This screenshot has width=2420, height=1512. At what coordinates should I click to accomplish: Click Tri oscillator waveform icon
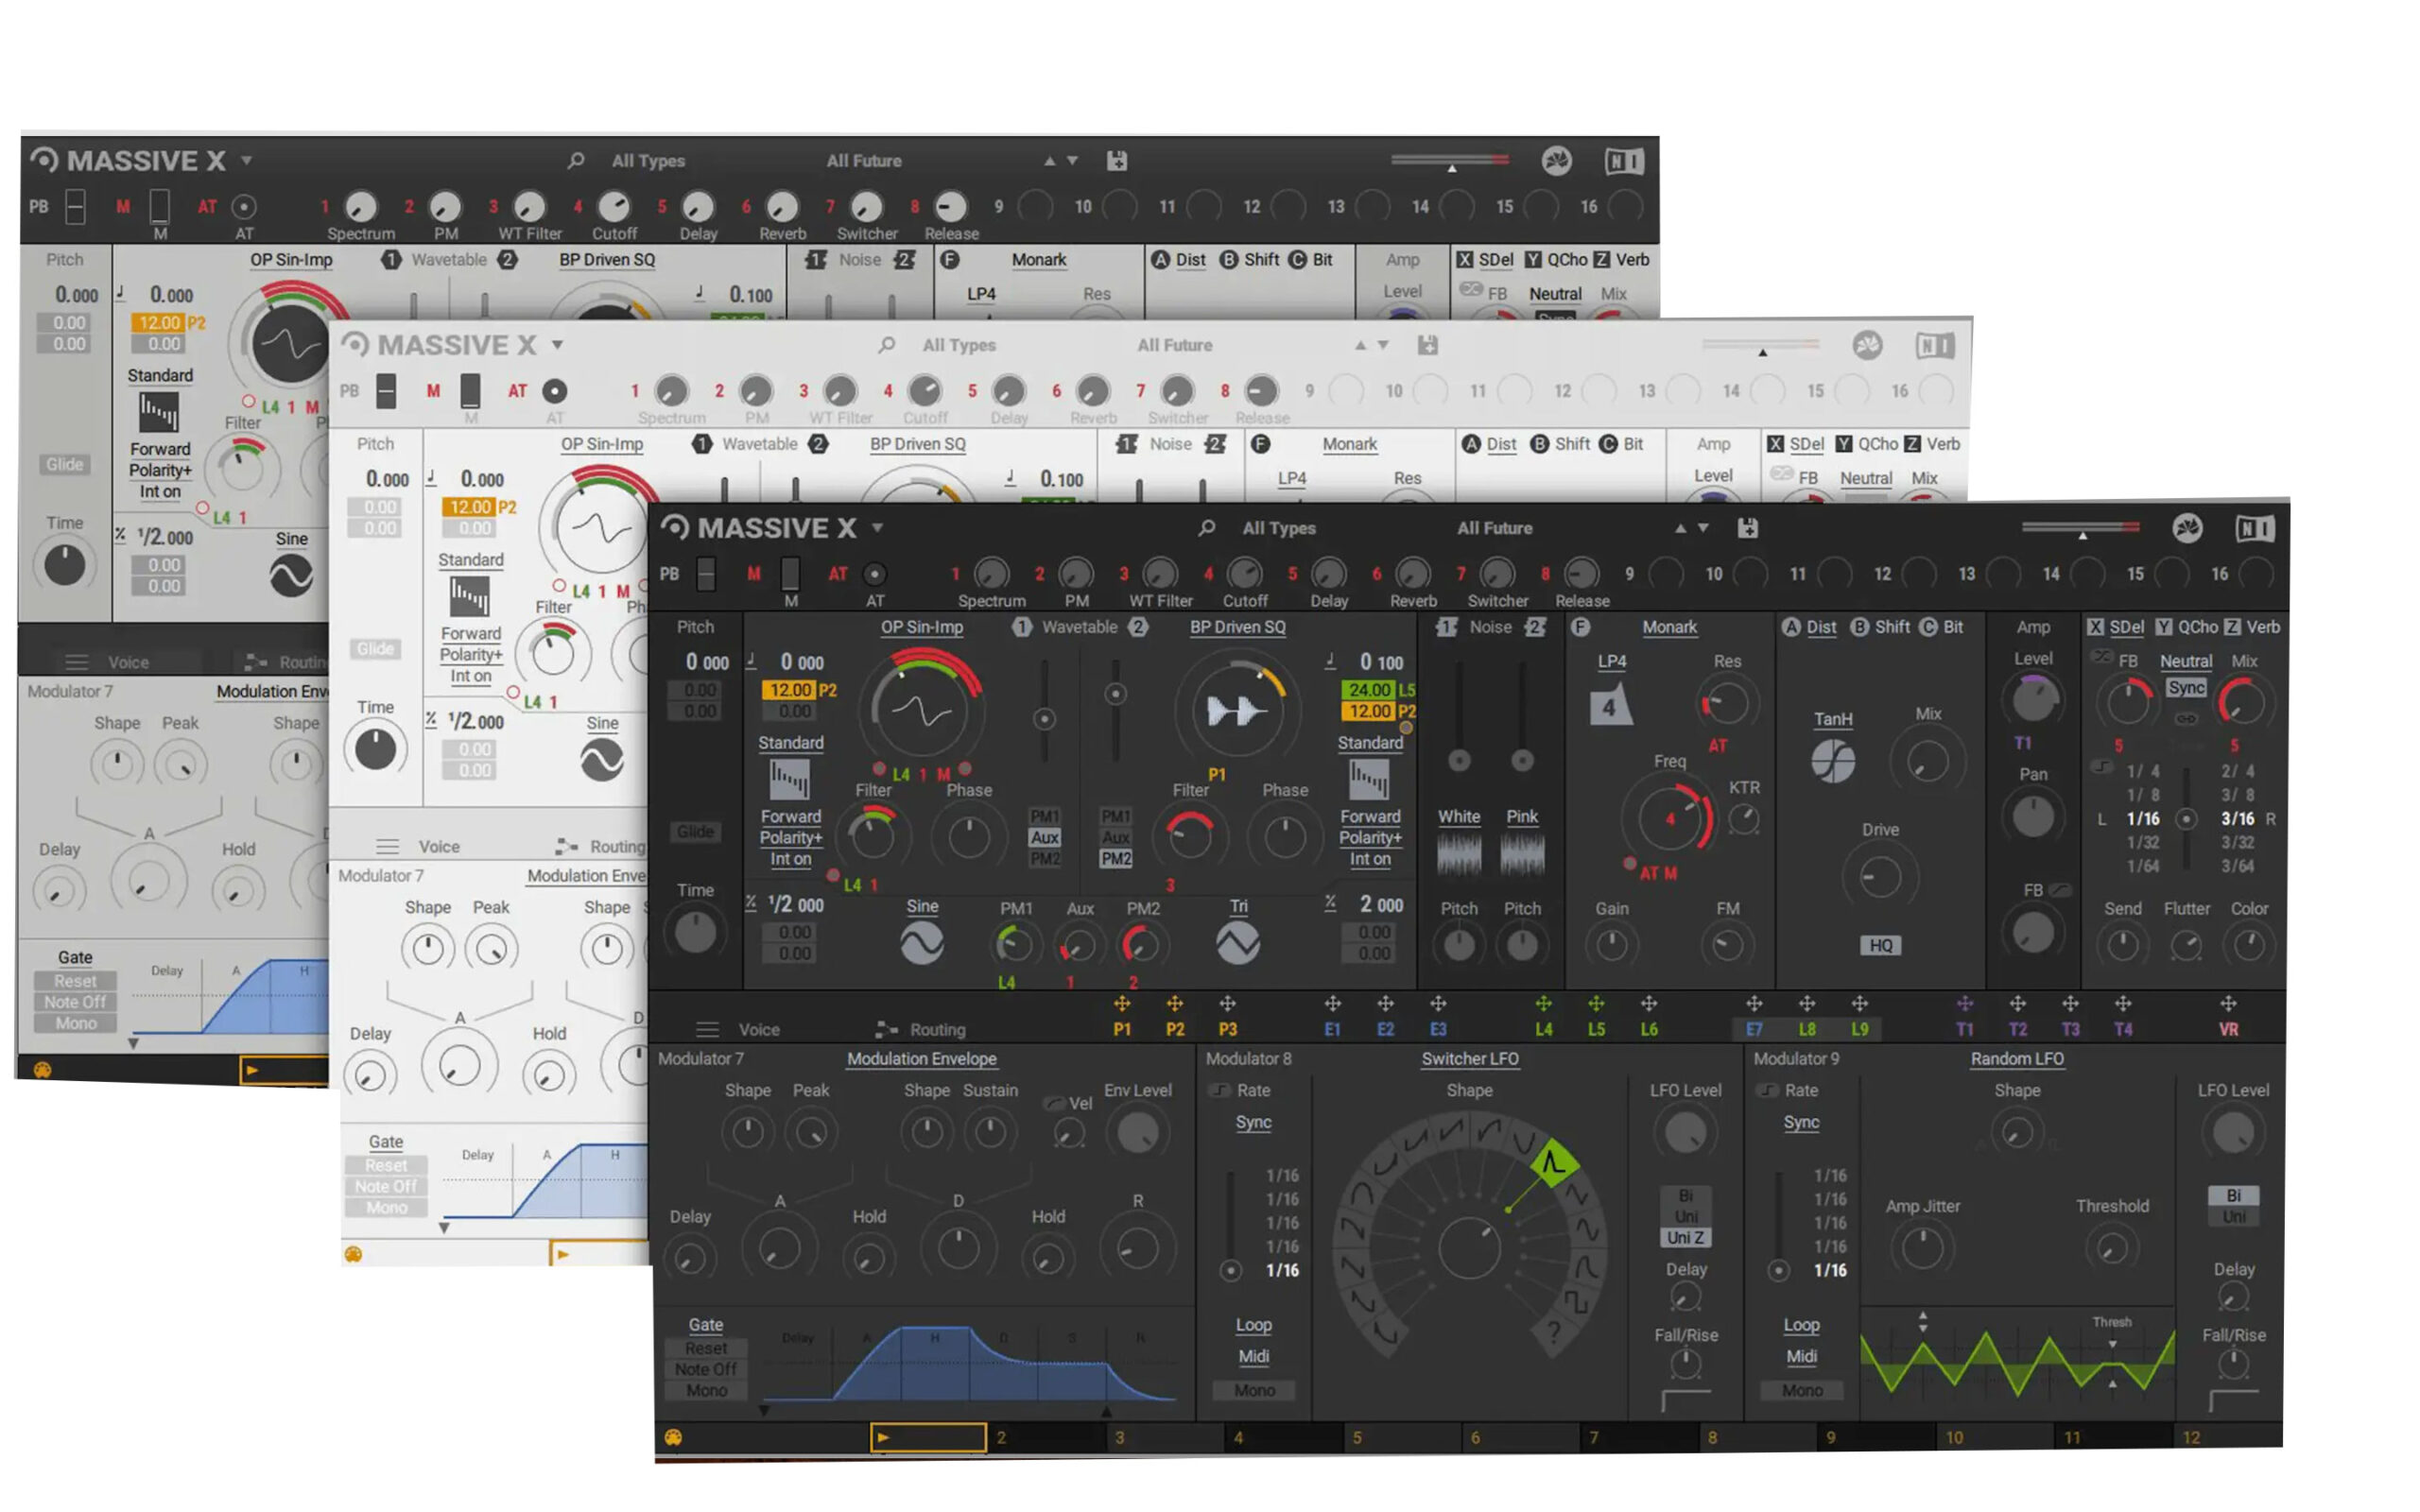(x=1237, y=944)
